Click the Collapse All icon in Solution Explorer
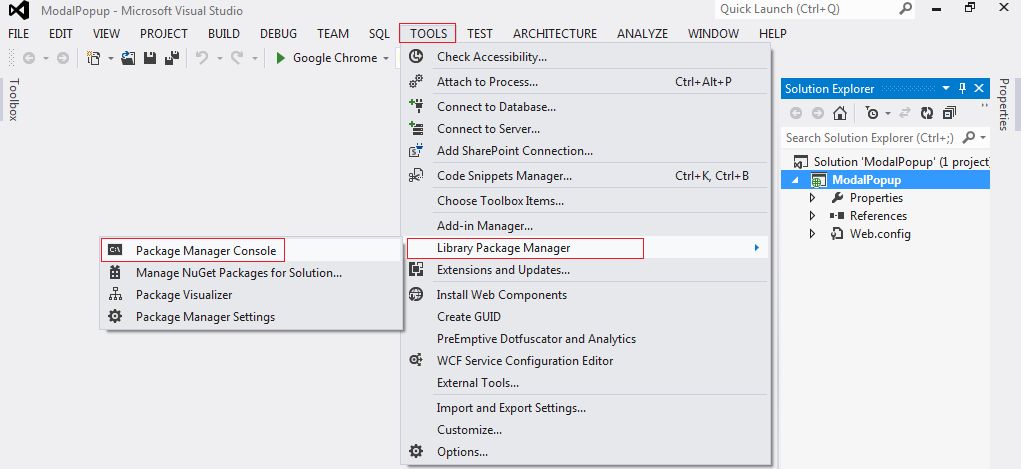1021x469 pixels. [949, 113]
